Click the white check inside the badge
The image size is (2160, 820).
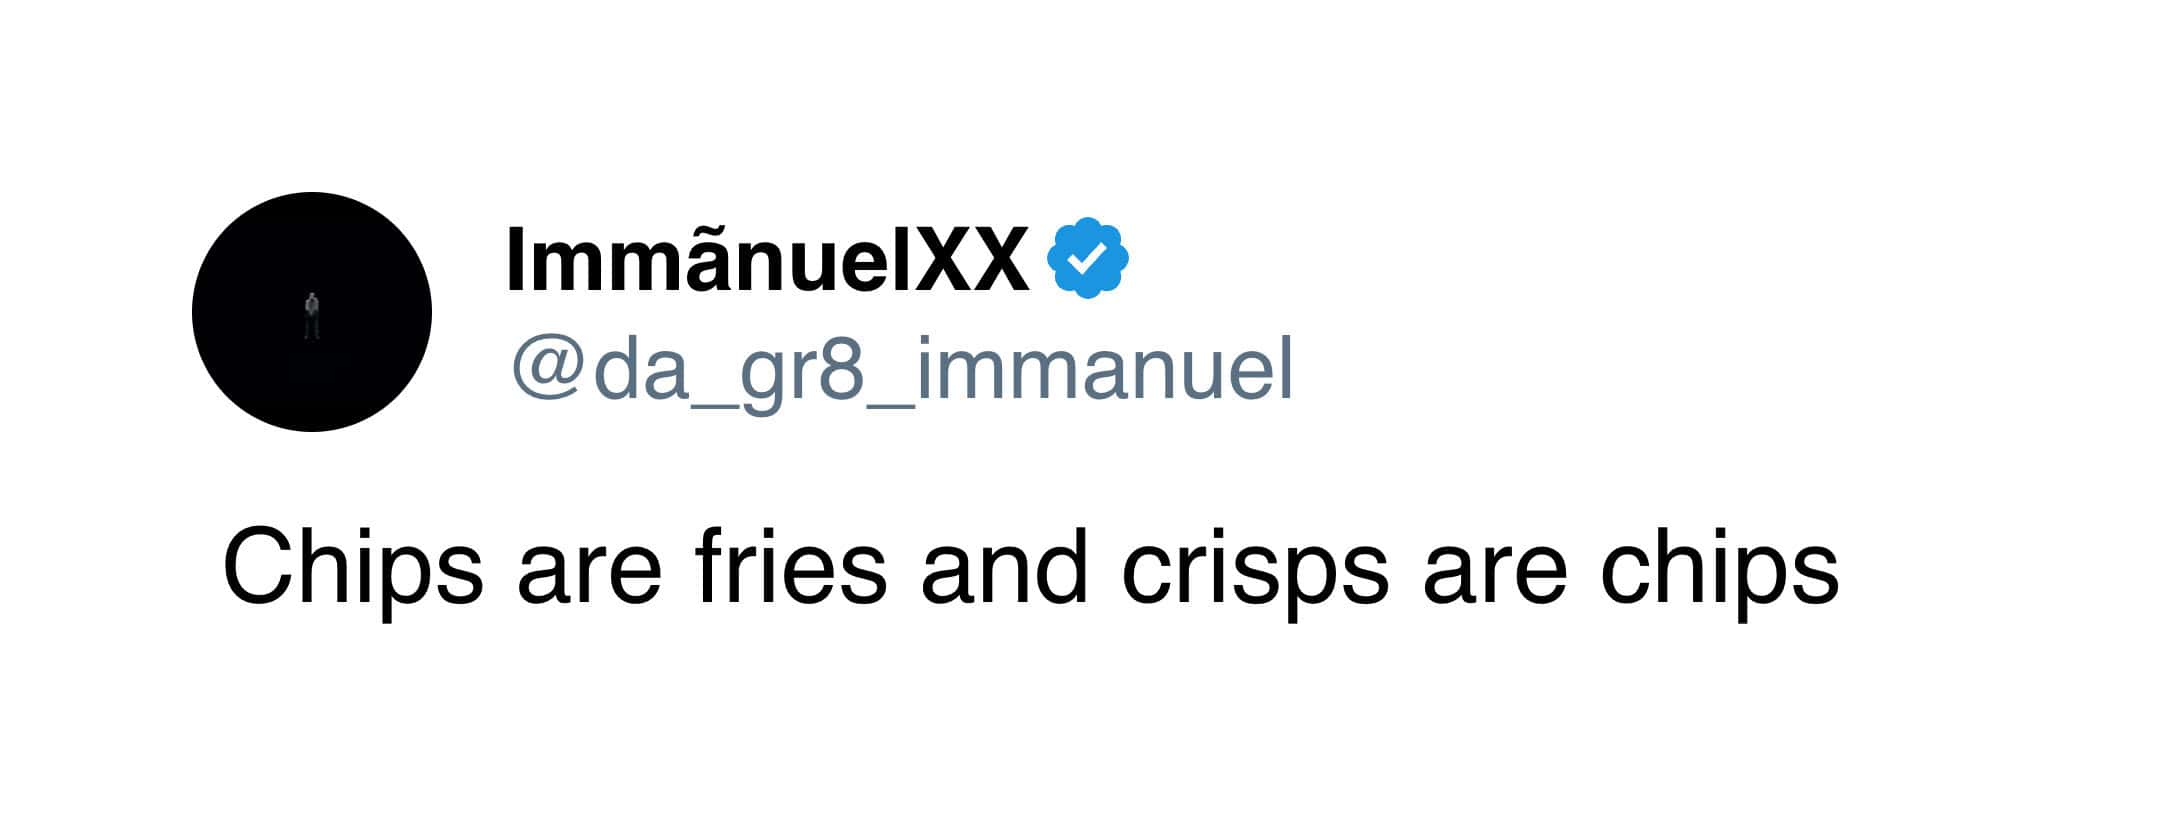click(1087, 259)
